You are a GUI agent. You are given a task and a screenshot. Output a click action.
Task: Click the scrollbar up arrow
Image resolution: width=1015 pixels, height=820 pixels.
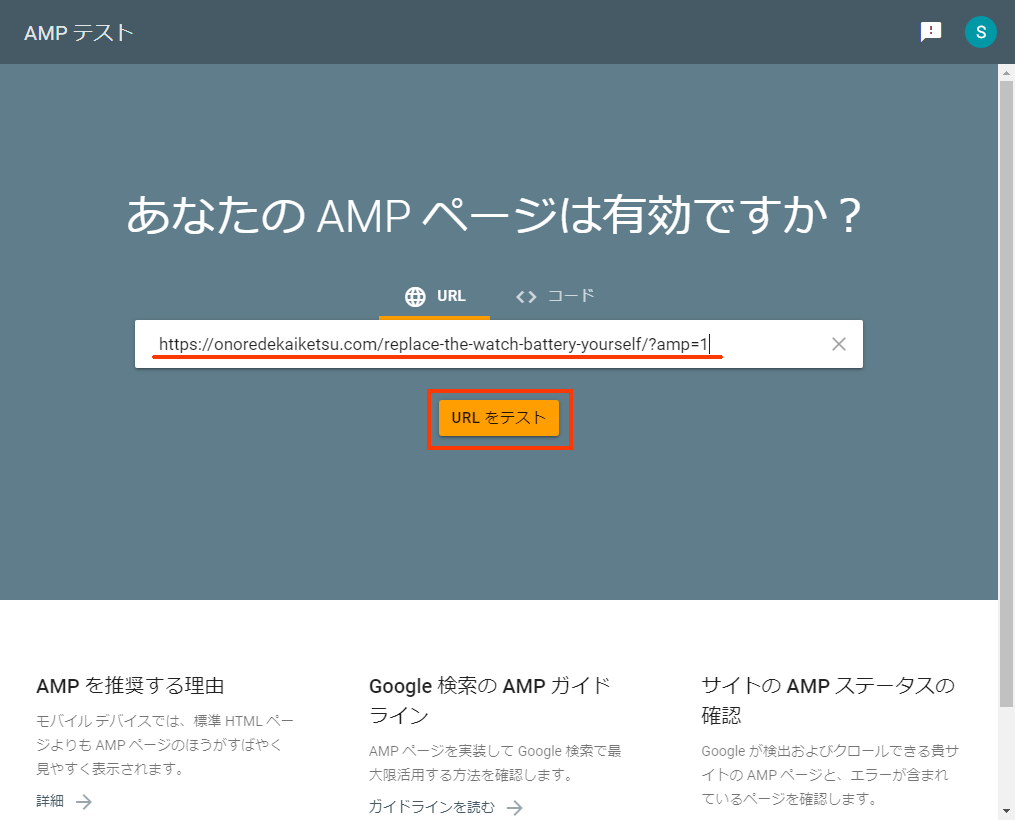click(1006, 72)
